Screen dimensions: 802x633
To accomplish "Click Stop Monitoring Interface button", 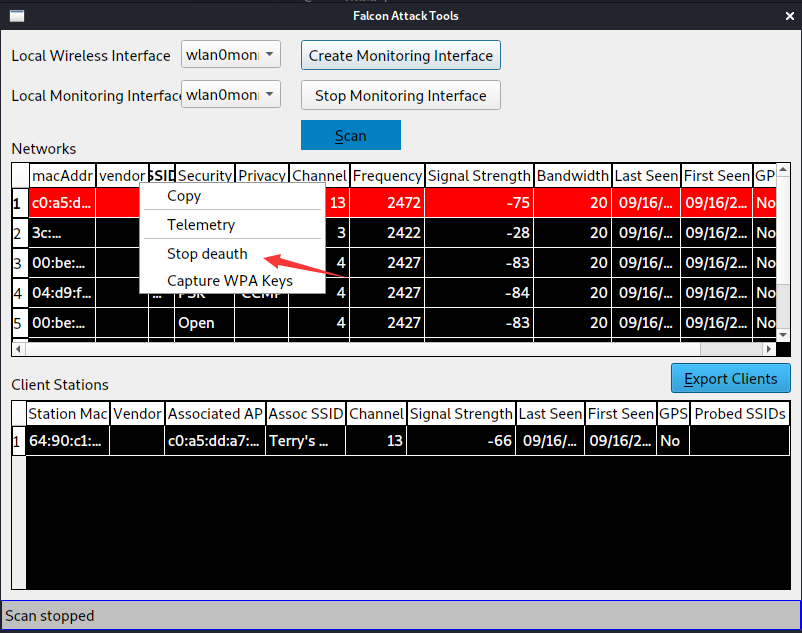I will [400, 95].
